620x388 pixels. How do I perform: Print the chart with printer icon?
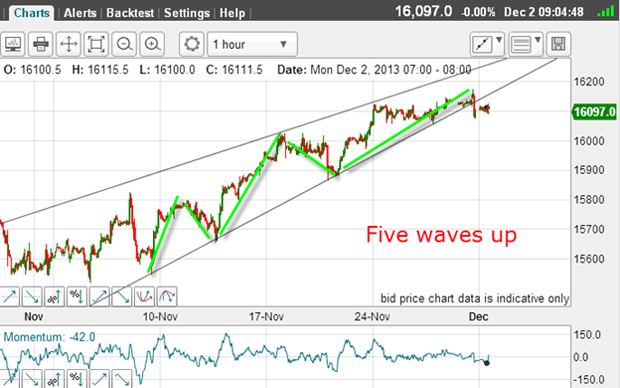(40, 44)
